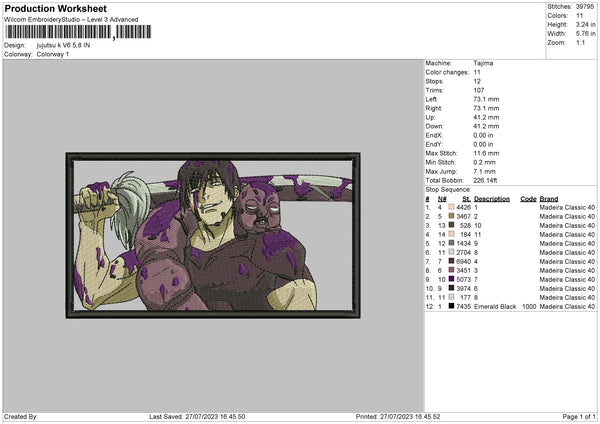This screenshot has height=424, width=600.
Task: Click the Stitches count 39795
Action: tap(586, 7)
